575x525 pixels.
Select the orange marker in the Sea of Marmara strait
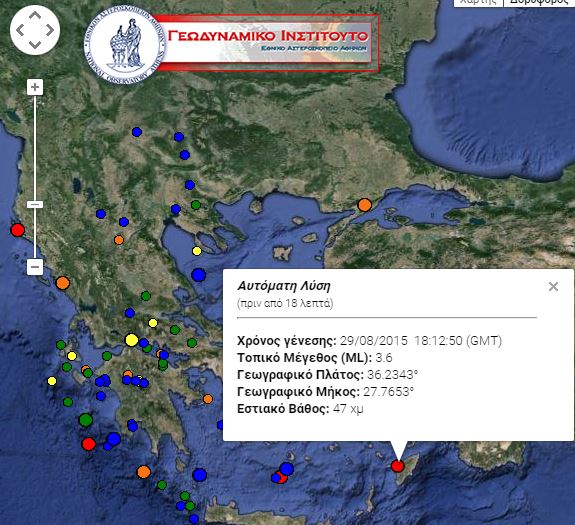[x=365, y=205]
